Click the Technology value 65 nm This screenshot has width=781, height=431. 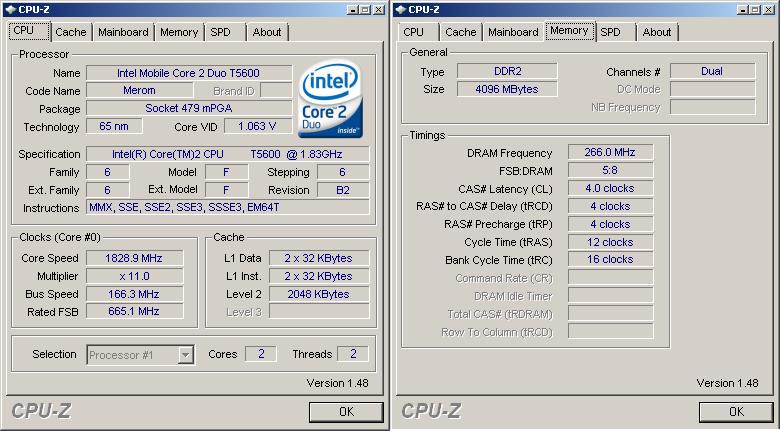[x=114, y=126]
